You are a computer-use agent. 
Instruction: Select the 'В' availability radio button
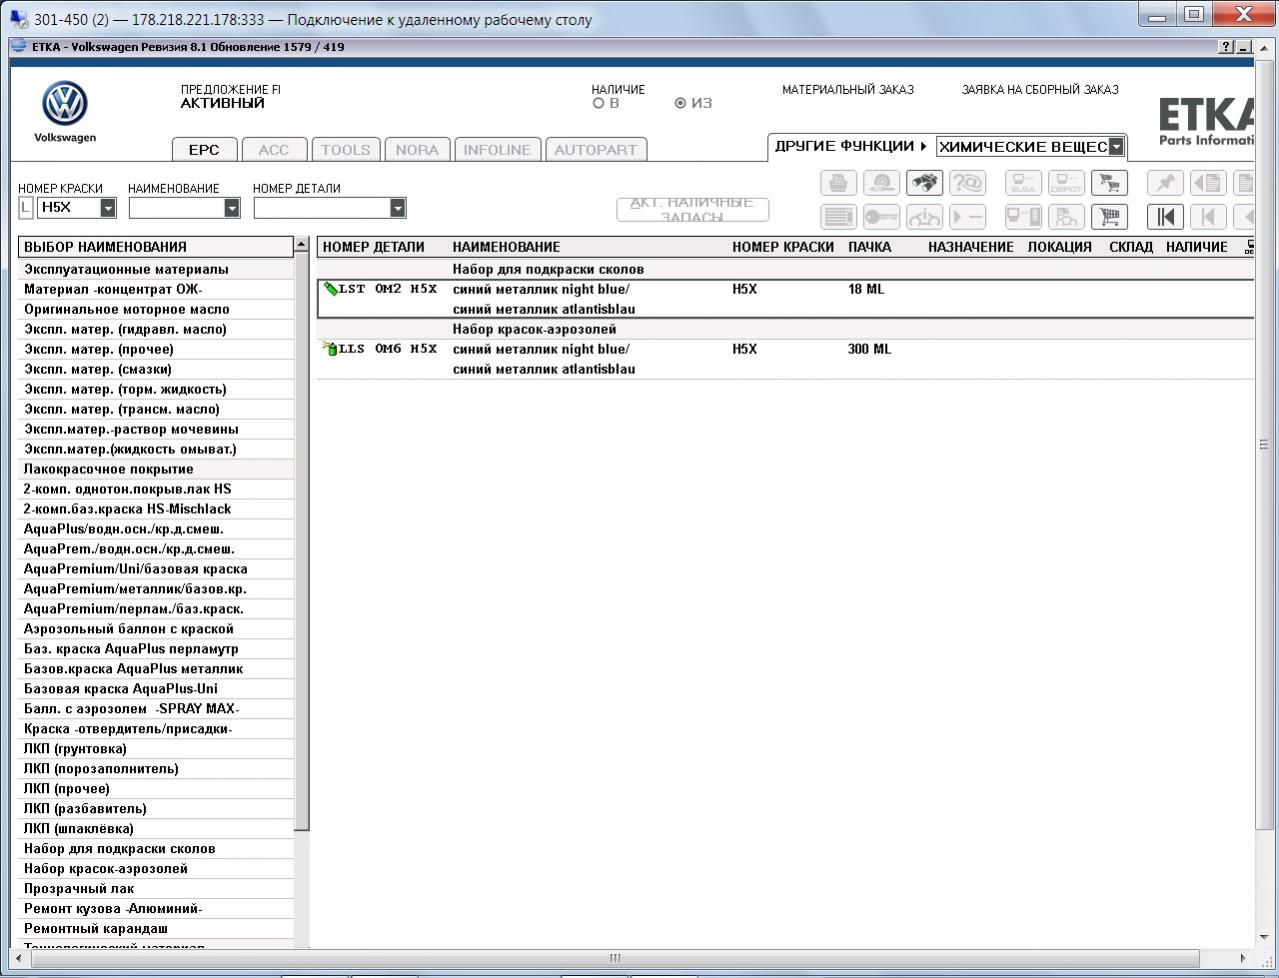[x=599, y=103]
